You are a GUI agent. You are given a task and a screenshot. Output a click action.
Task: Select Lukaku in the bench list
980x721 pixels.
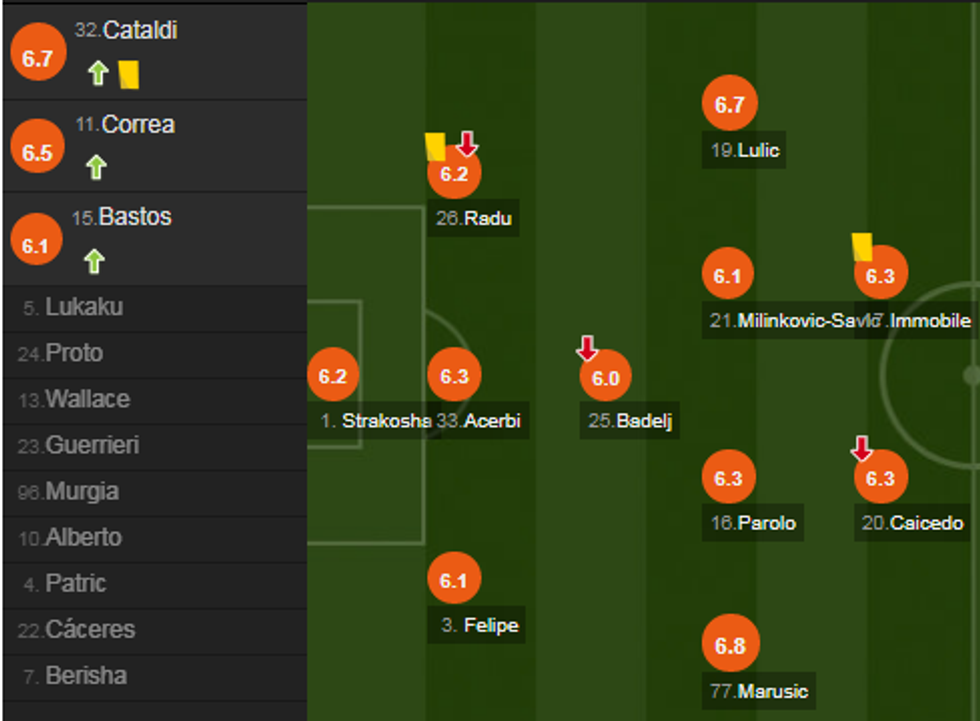[84, 307]
